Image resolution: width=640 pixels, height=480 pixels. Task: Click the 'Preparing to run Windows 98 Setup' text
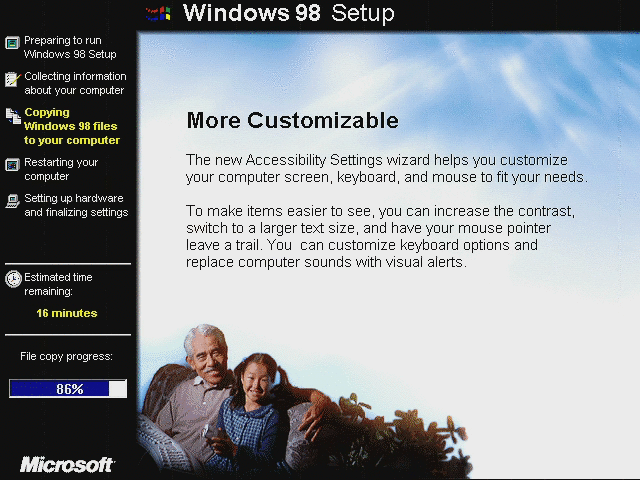point(70,47)
